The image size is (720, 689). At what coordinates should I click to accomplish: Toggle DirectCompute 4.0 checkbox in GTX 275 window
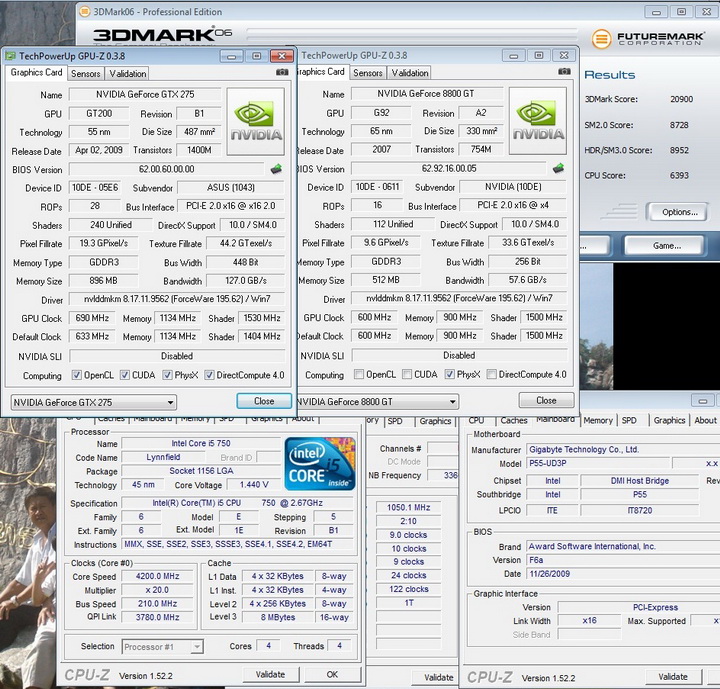[x=209, y=375]
